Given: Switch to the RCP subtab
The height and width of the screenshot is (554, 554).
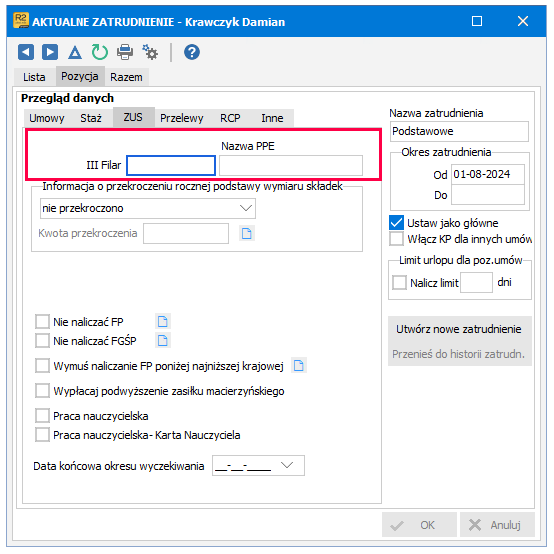Looking at the screenshot, I should (x=230, y=118).
